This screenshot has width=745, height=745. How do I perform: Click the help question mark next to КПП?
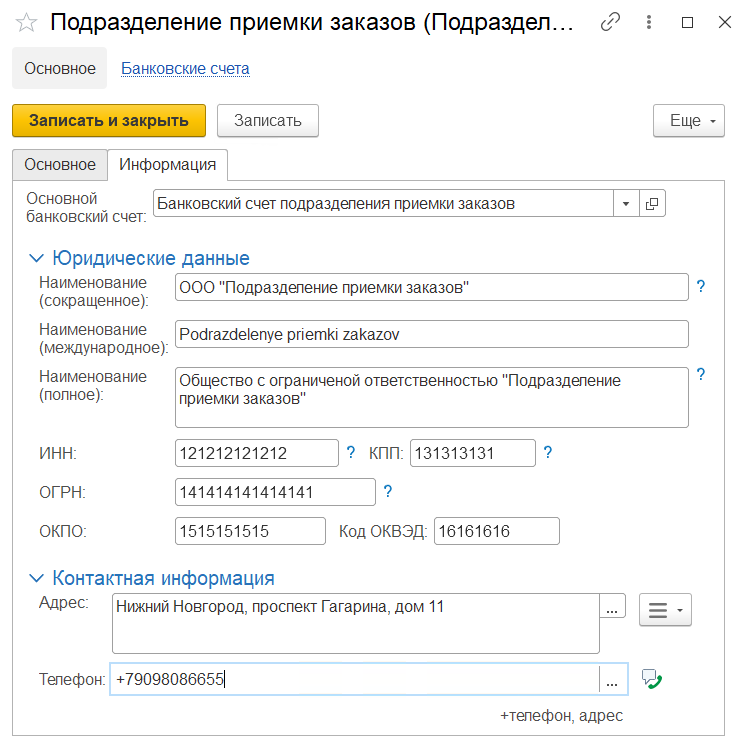tap(547, 453)
